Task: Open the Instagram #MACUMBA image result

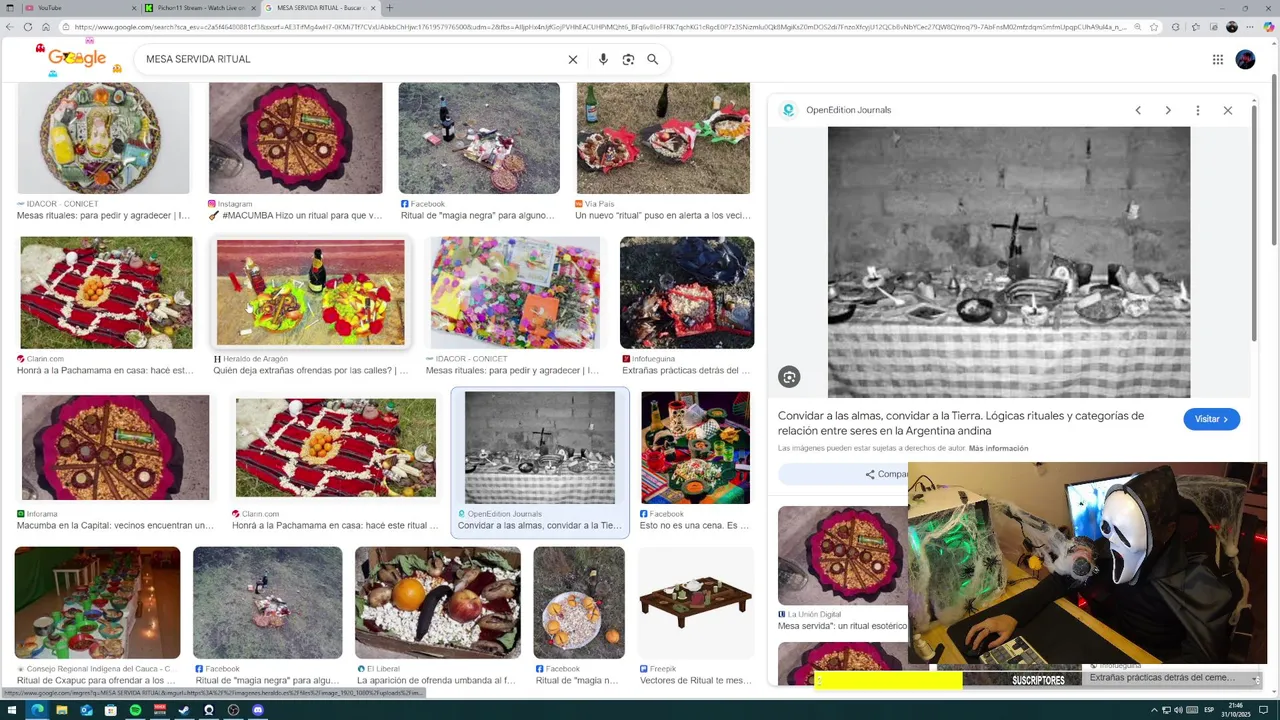Action: tap(295, 138)
